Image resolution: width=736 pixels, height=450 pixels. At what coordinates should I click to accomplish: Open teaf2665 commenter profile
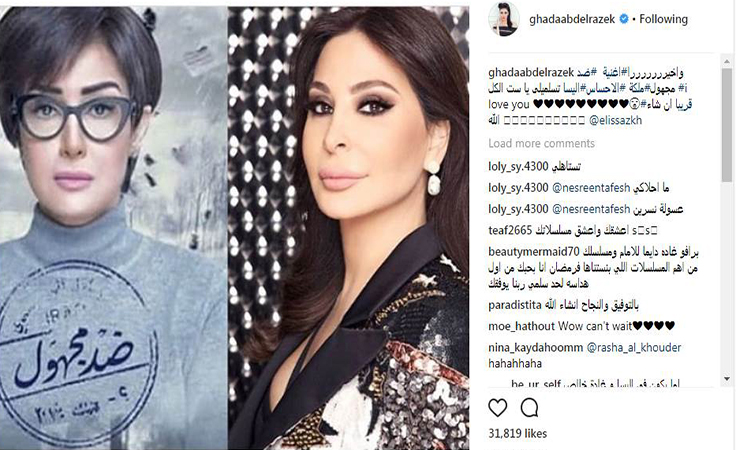510,230
